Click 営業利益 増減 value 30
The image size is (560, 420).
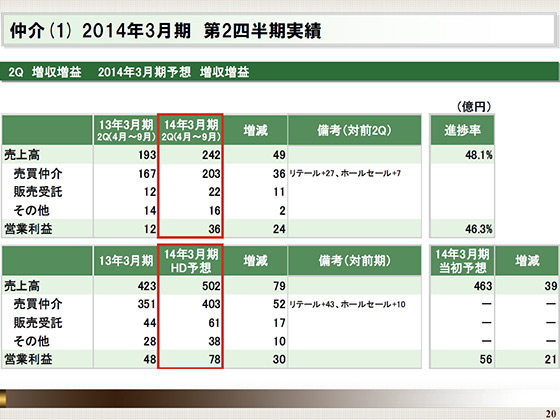pos(279,359)
